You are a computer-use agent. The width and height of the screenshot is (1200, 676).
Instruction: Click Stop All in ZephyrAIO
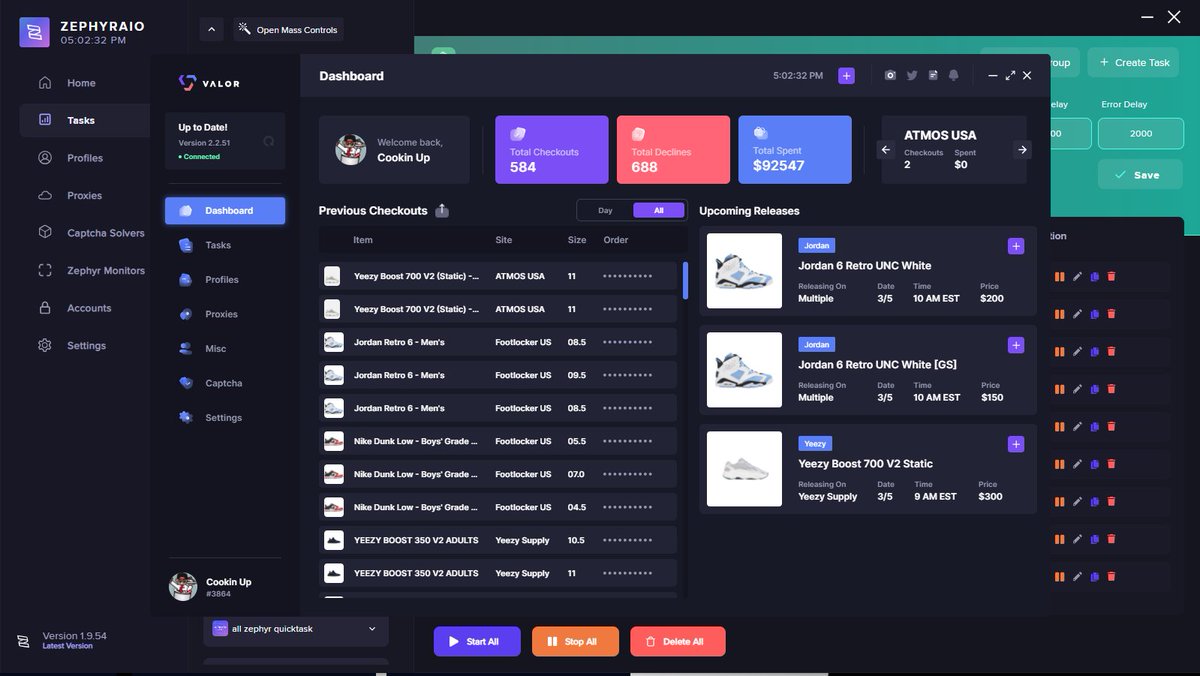pos(575,642)
